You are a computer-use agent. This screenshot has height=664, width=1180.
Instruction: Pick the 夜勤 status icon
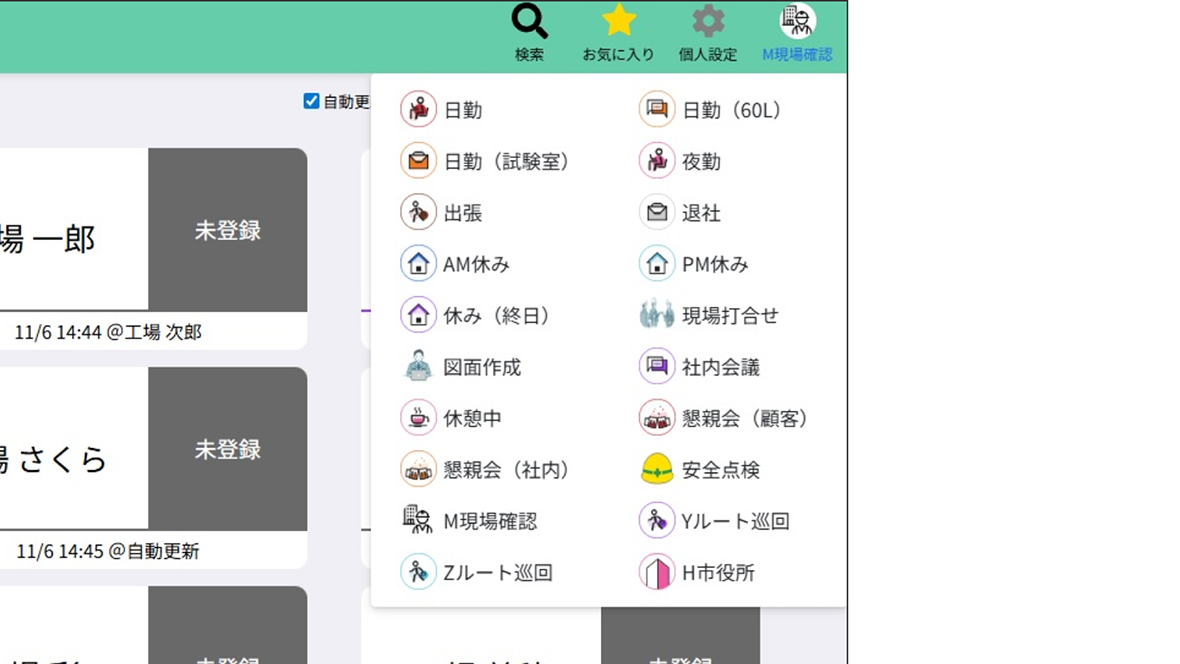[657, 161]
